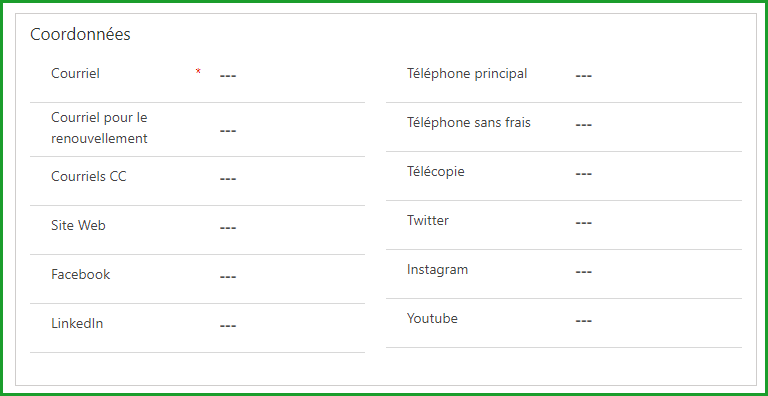Click the Courriel label
This screenshot has height=396, width=768.
[75, 74]
